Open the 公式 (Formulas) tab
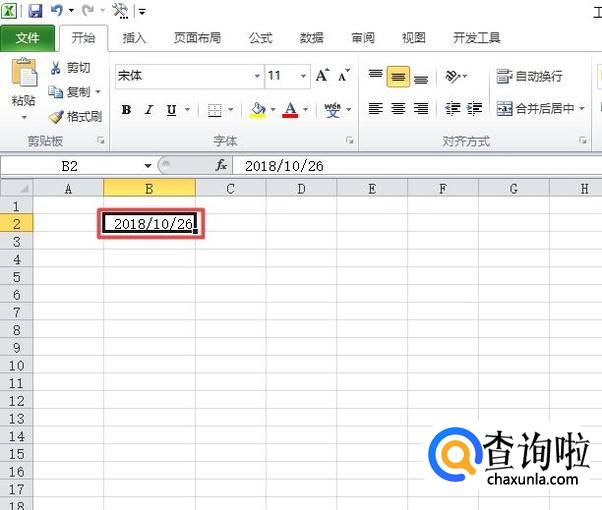 tap(260, 38)
